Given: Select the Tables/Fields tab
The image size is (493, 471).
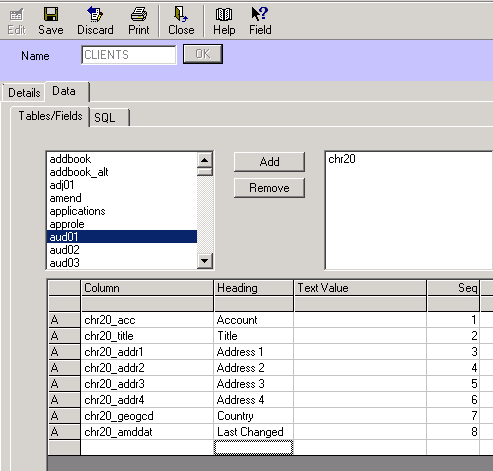Looking at the screenshot, I should [50, 116].
